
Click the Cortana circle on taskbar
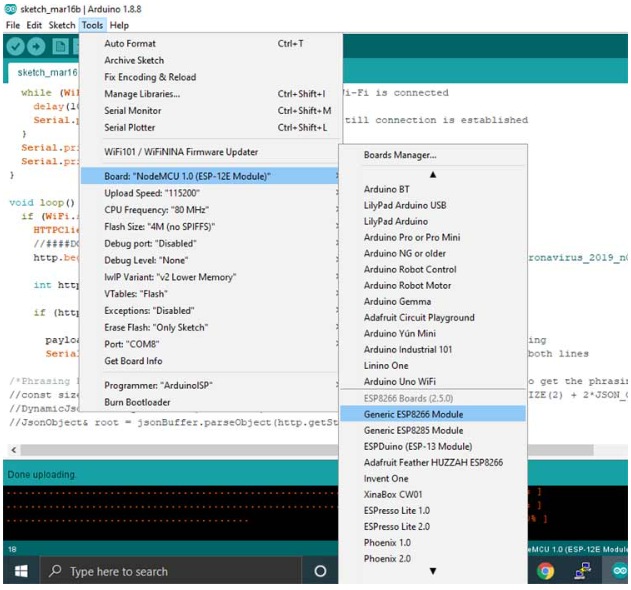pyautogui.click(x=320, y=571)
